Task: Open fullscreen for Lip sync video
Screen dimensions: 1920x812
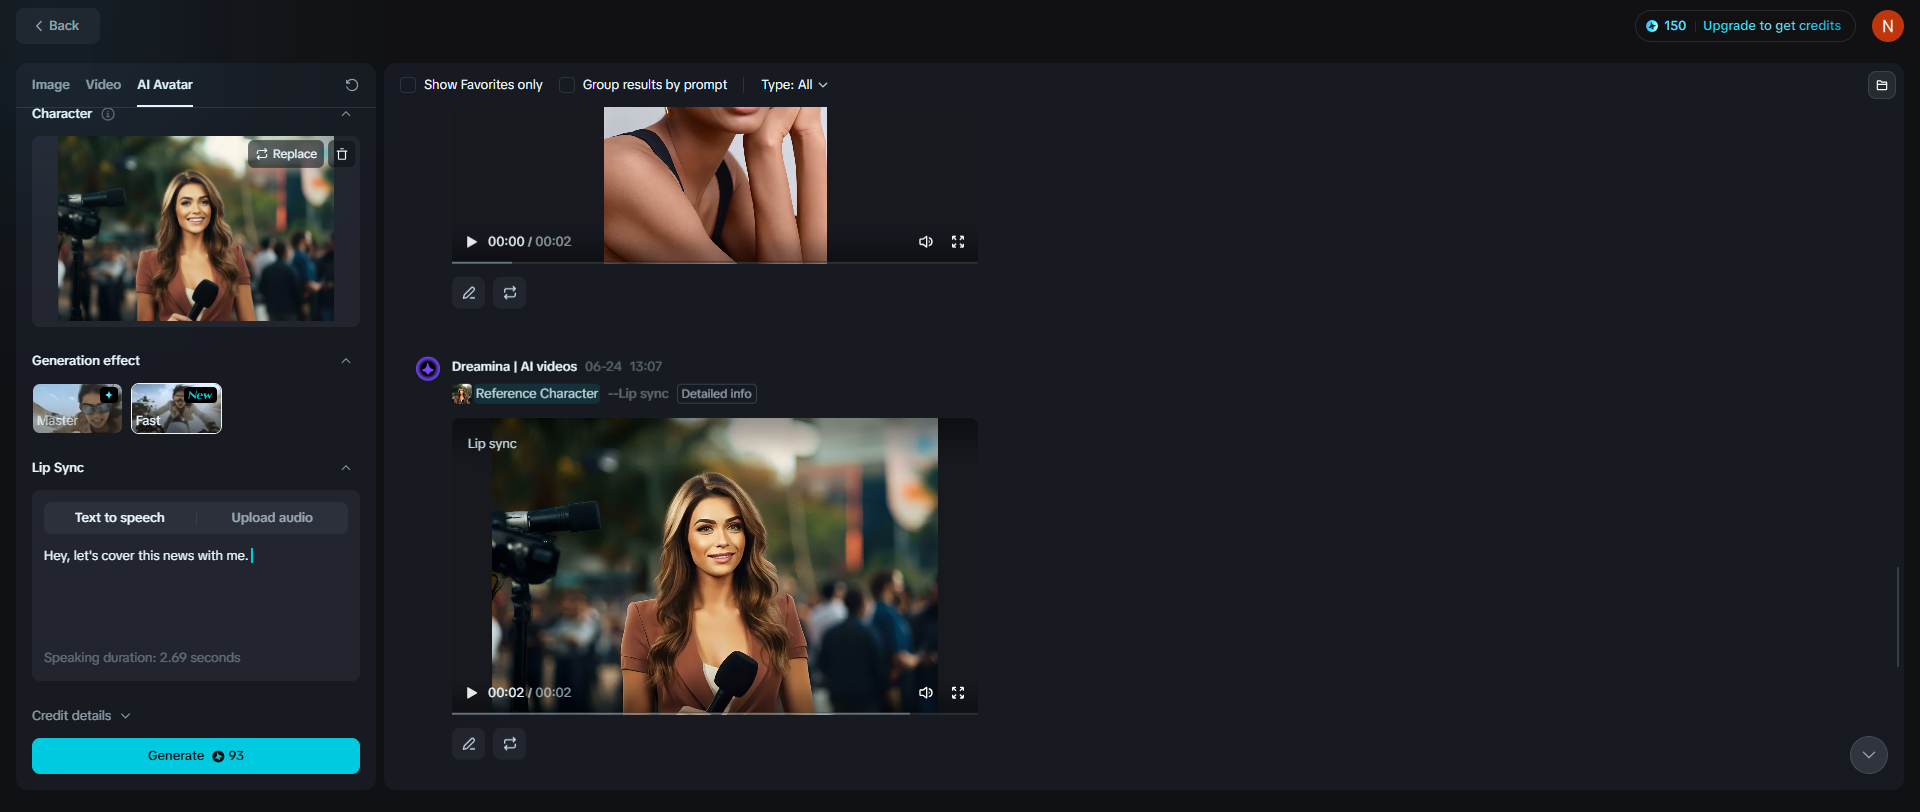Action: (x=958, y=693)
